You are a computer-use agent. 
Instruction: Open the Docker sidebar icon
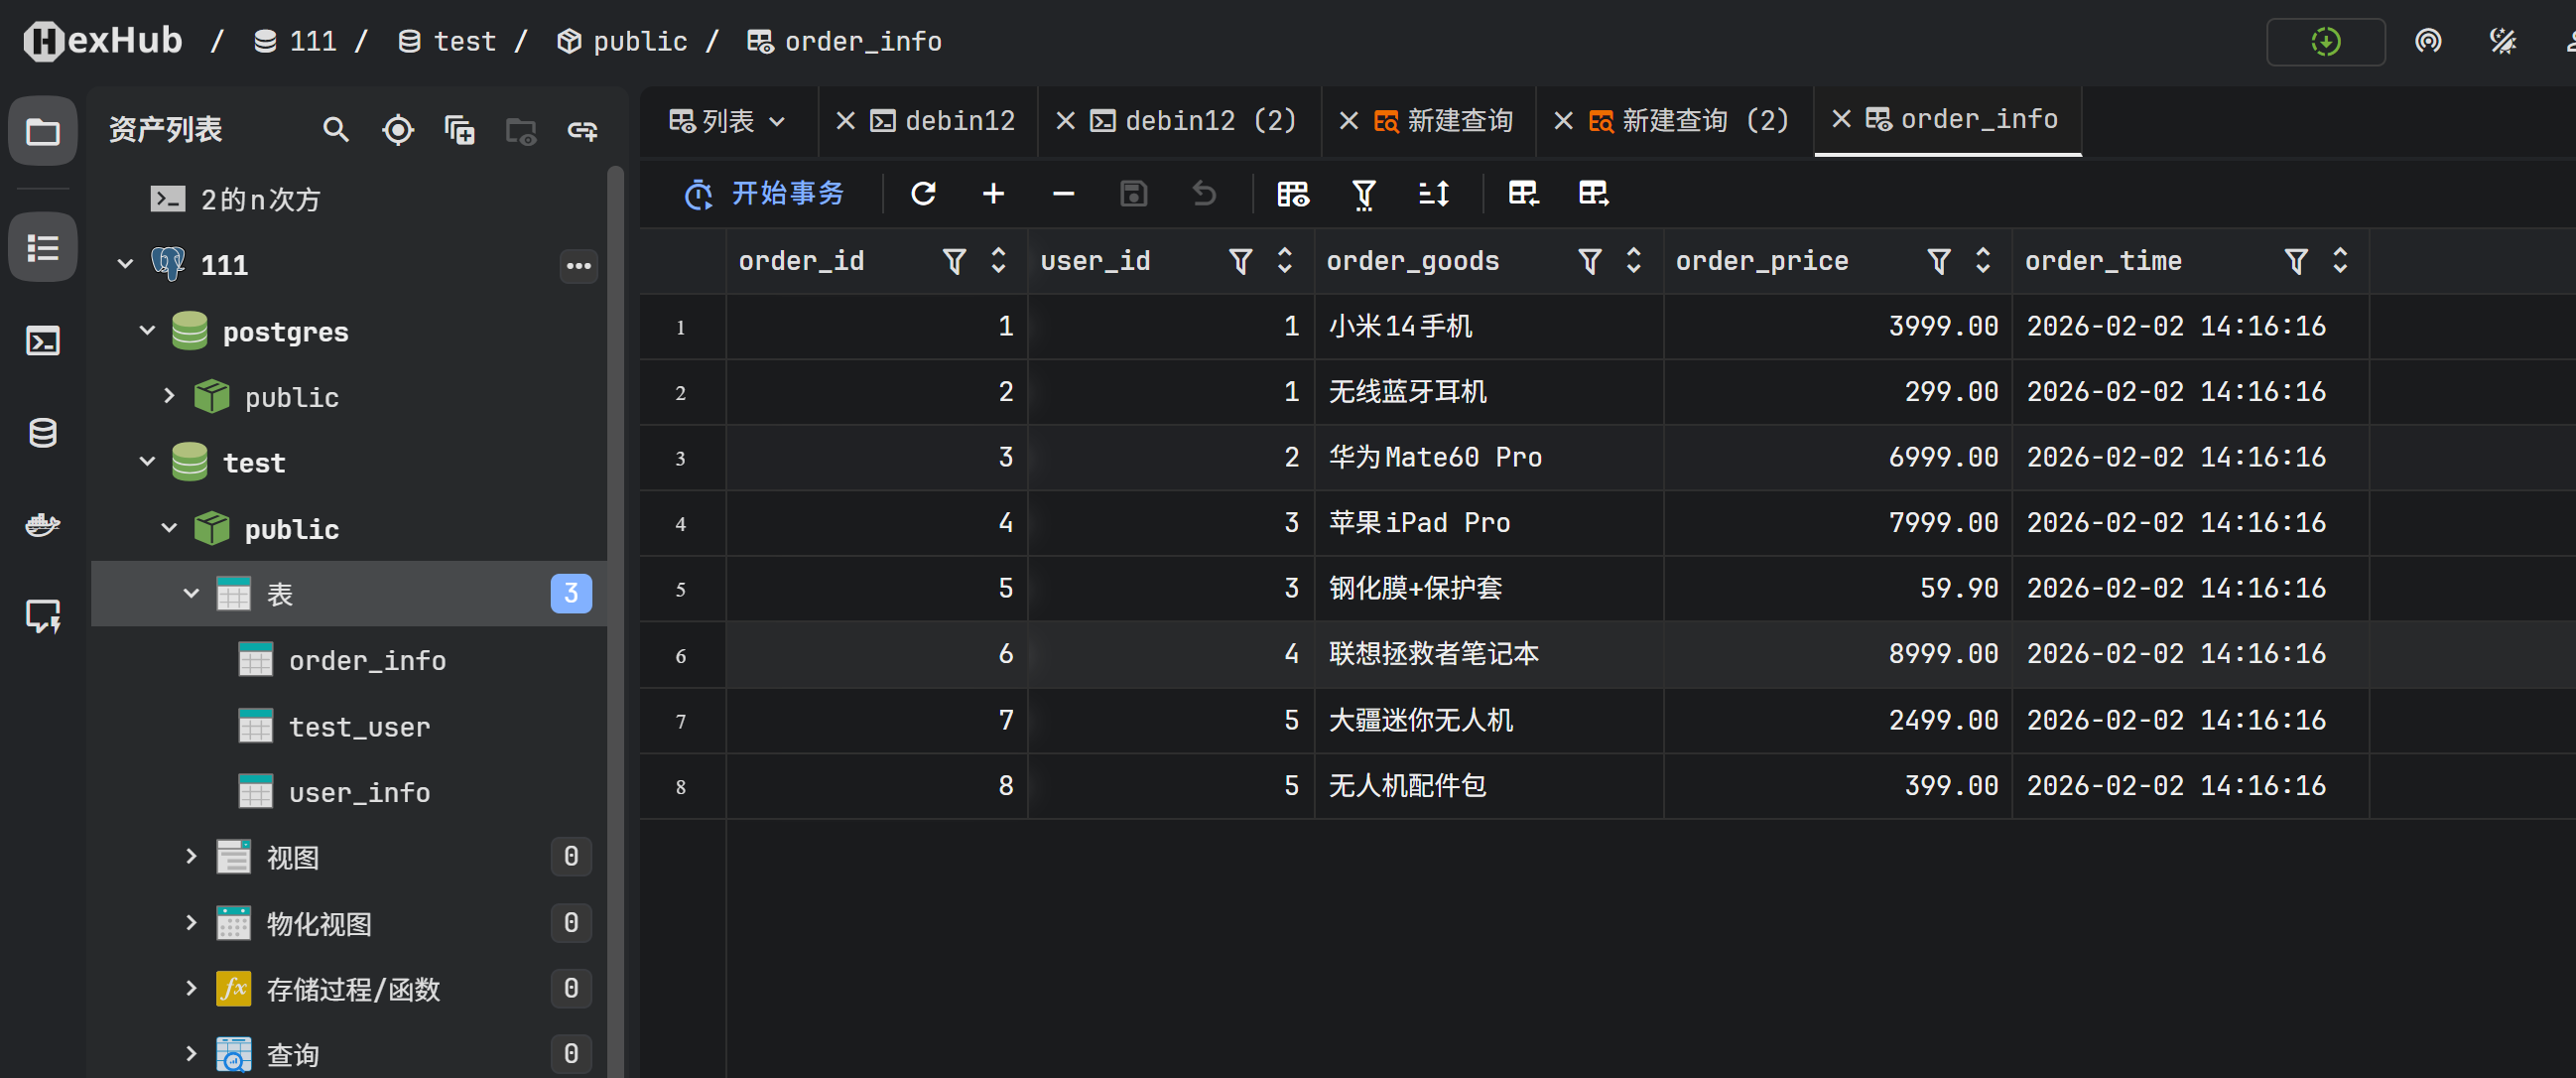pos(42,524)
